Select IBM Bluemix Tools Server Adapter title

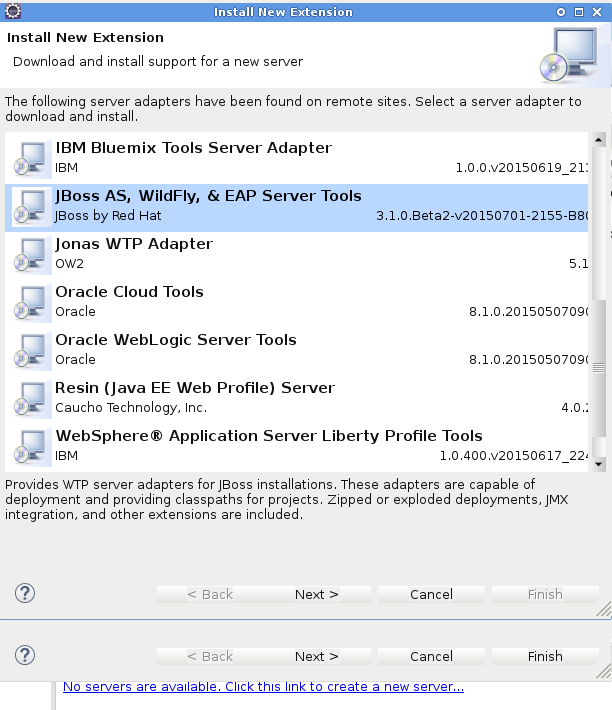pos(194,148)
